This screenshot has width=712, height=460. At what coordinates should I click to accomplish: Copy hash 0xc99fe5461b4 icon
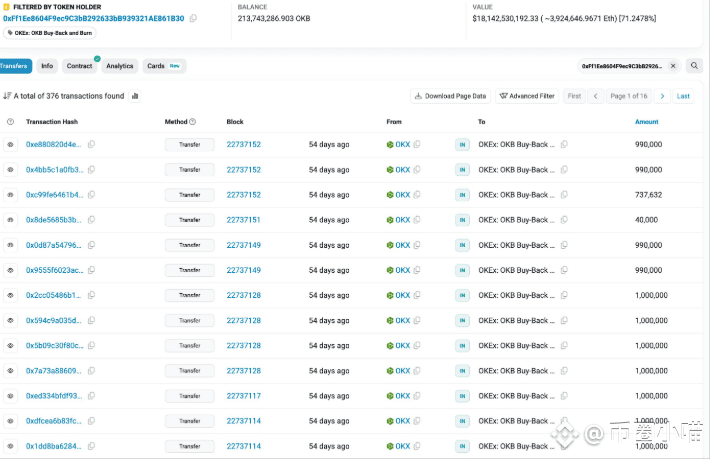tap(91, 195)
